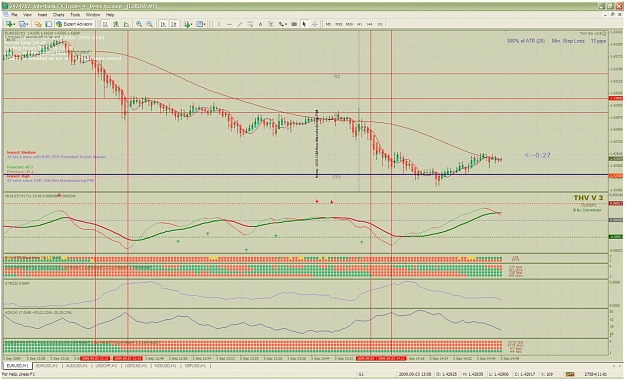This screenshot has width=625, height=379.
Task: Open the Insert menu
Action: [42, 15]
